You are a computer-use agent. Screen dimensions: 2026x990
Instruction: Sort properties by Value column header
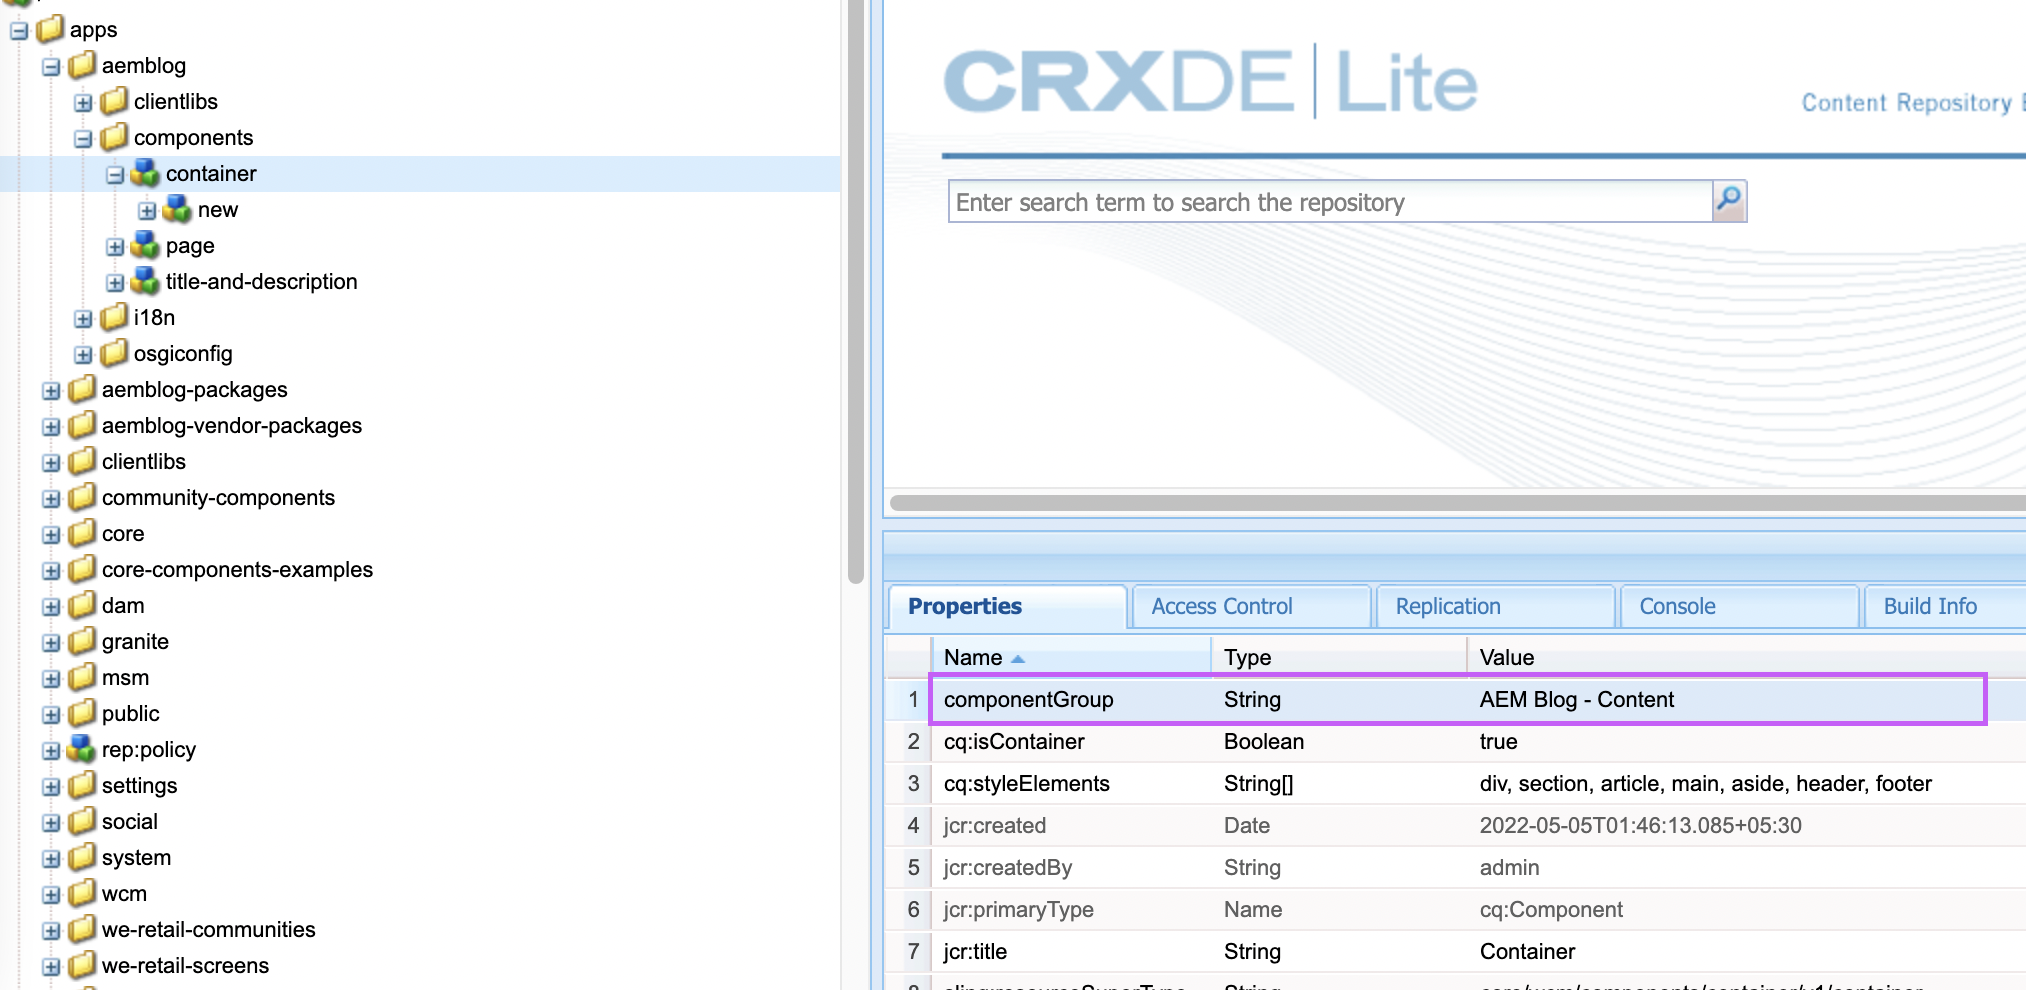click(x=1747, y=657)
